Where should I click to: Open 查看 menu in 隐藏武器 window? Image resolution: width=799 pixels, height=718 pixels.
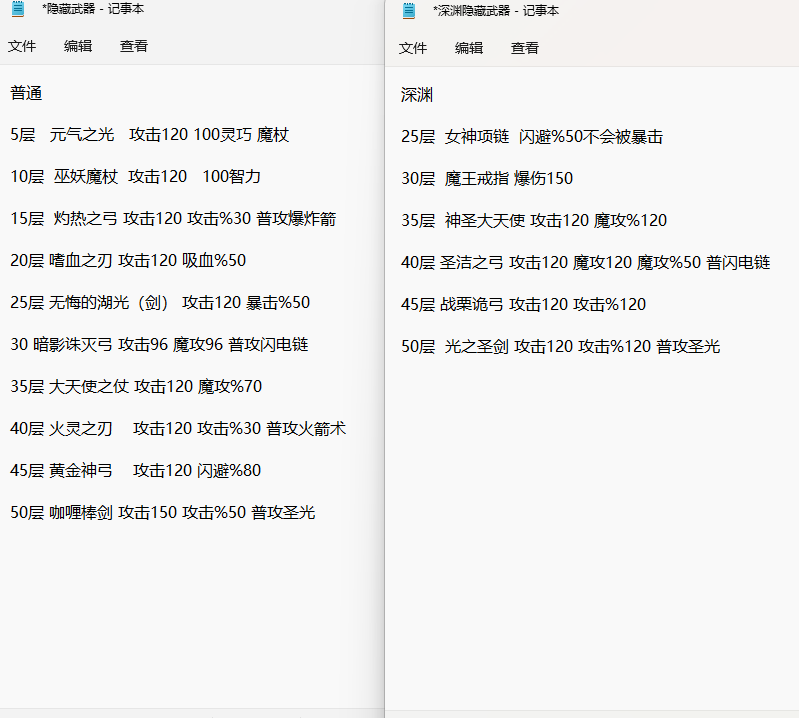pos(134,46)
